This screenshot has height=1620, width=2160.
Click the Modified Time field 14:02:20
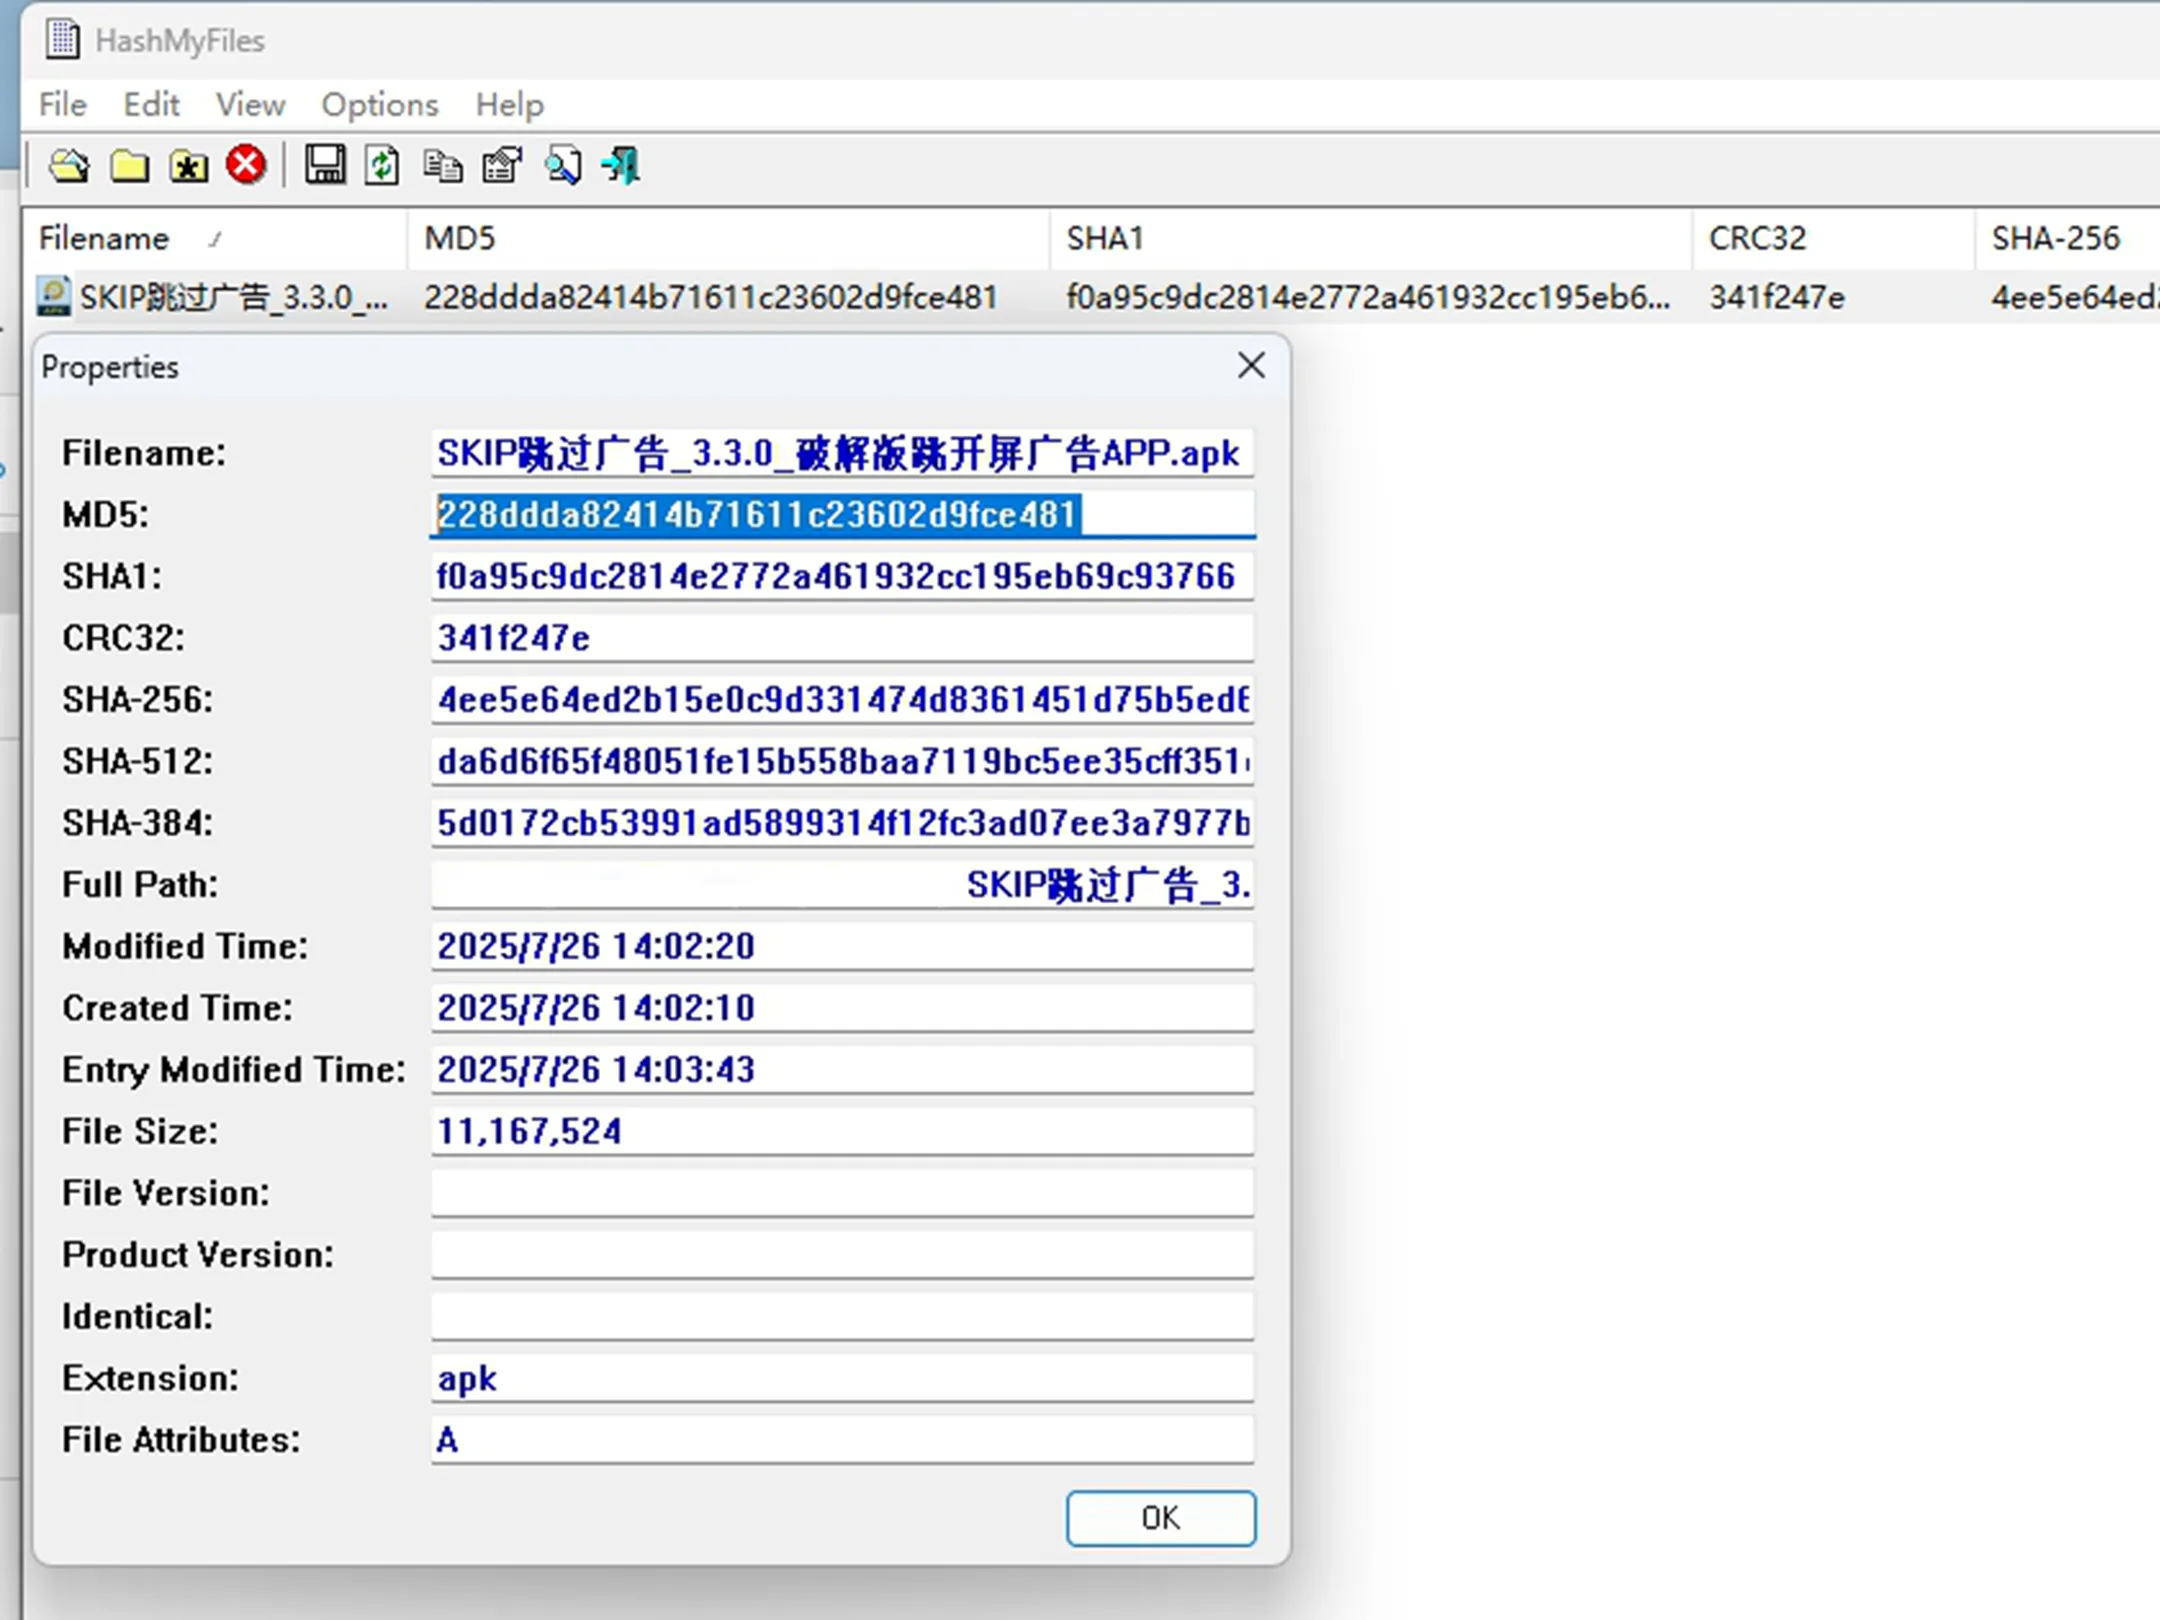[842, 946]
